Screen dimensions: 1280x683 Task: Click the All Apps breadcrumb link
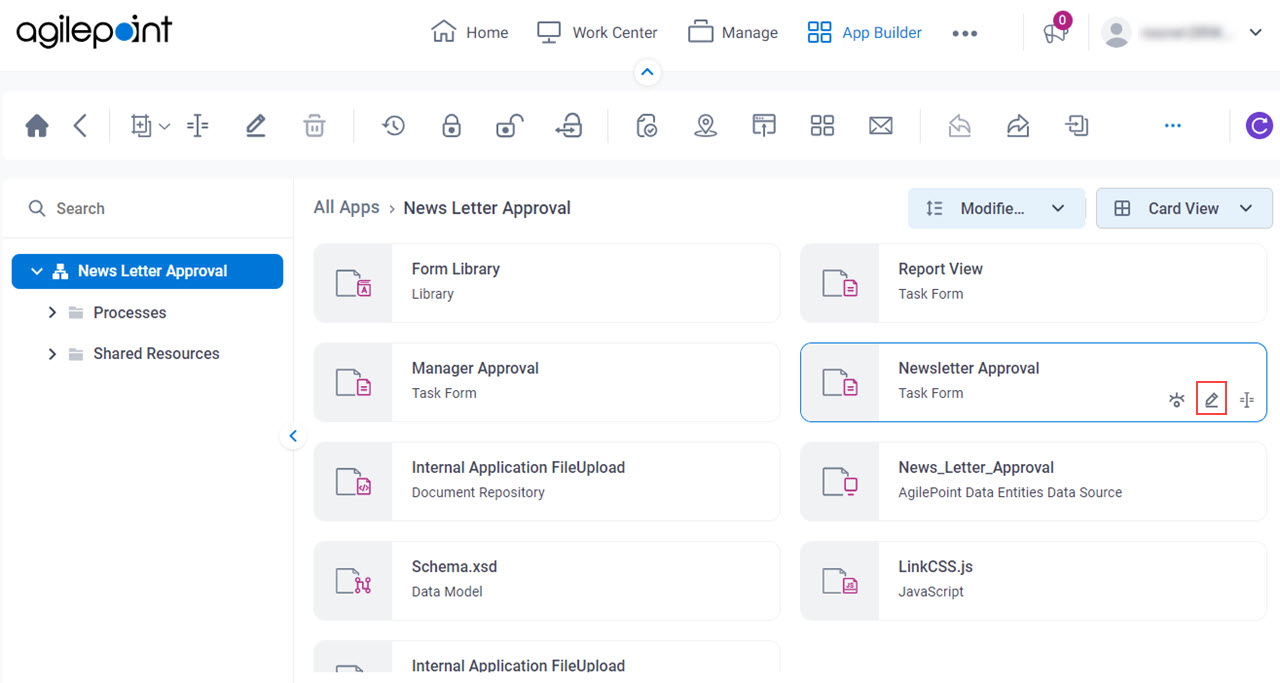click(x=347, y=207)
